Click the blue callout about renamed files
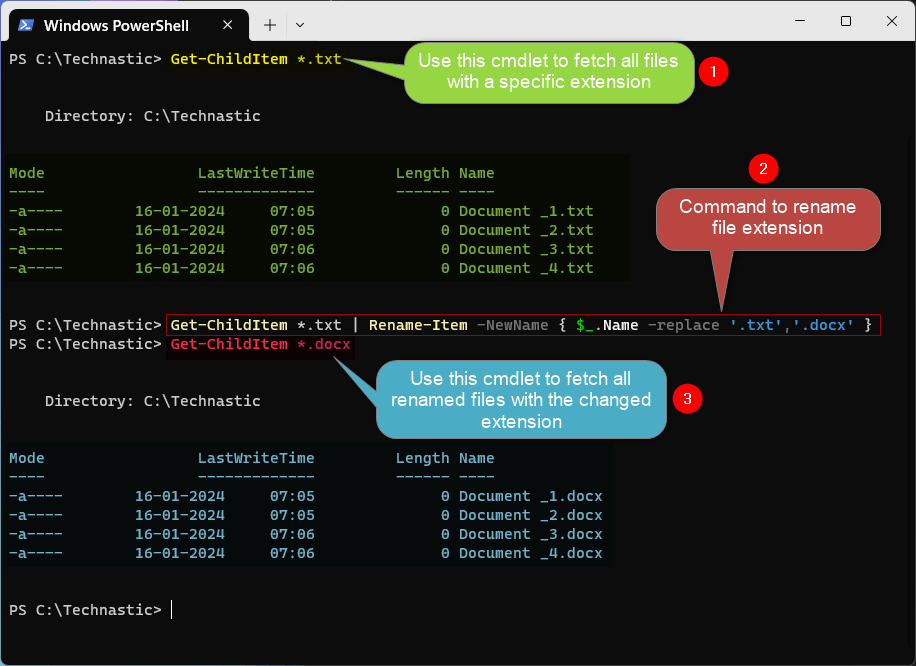 click(520, 399)
